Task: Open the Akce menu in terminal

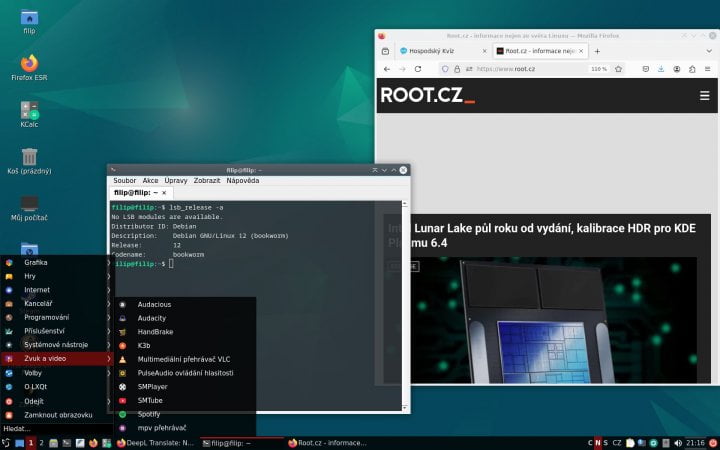Action: point(150,181)
